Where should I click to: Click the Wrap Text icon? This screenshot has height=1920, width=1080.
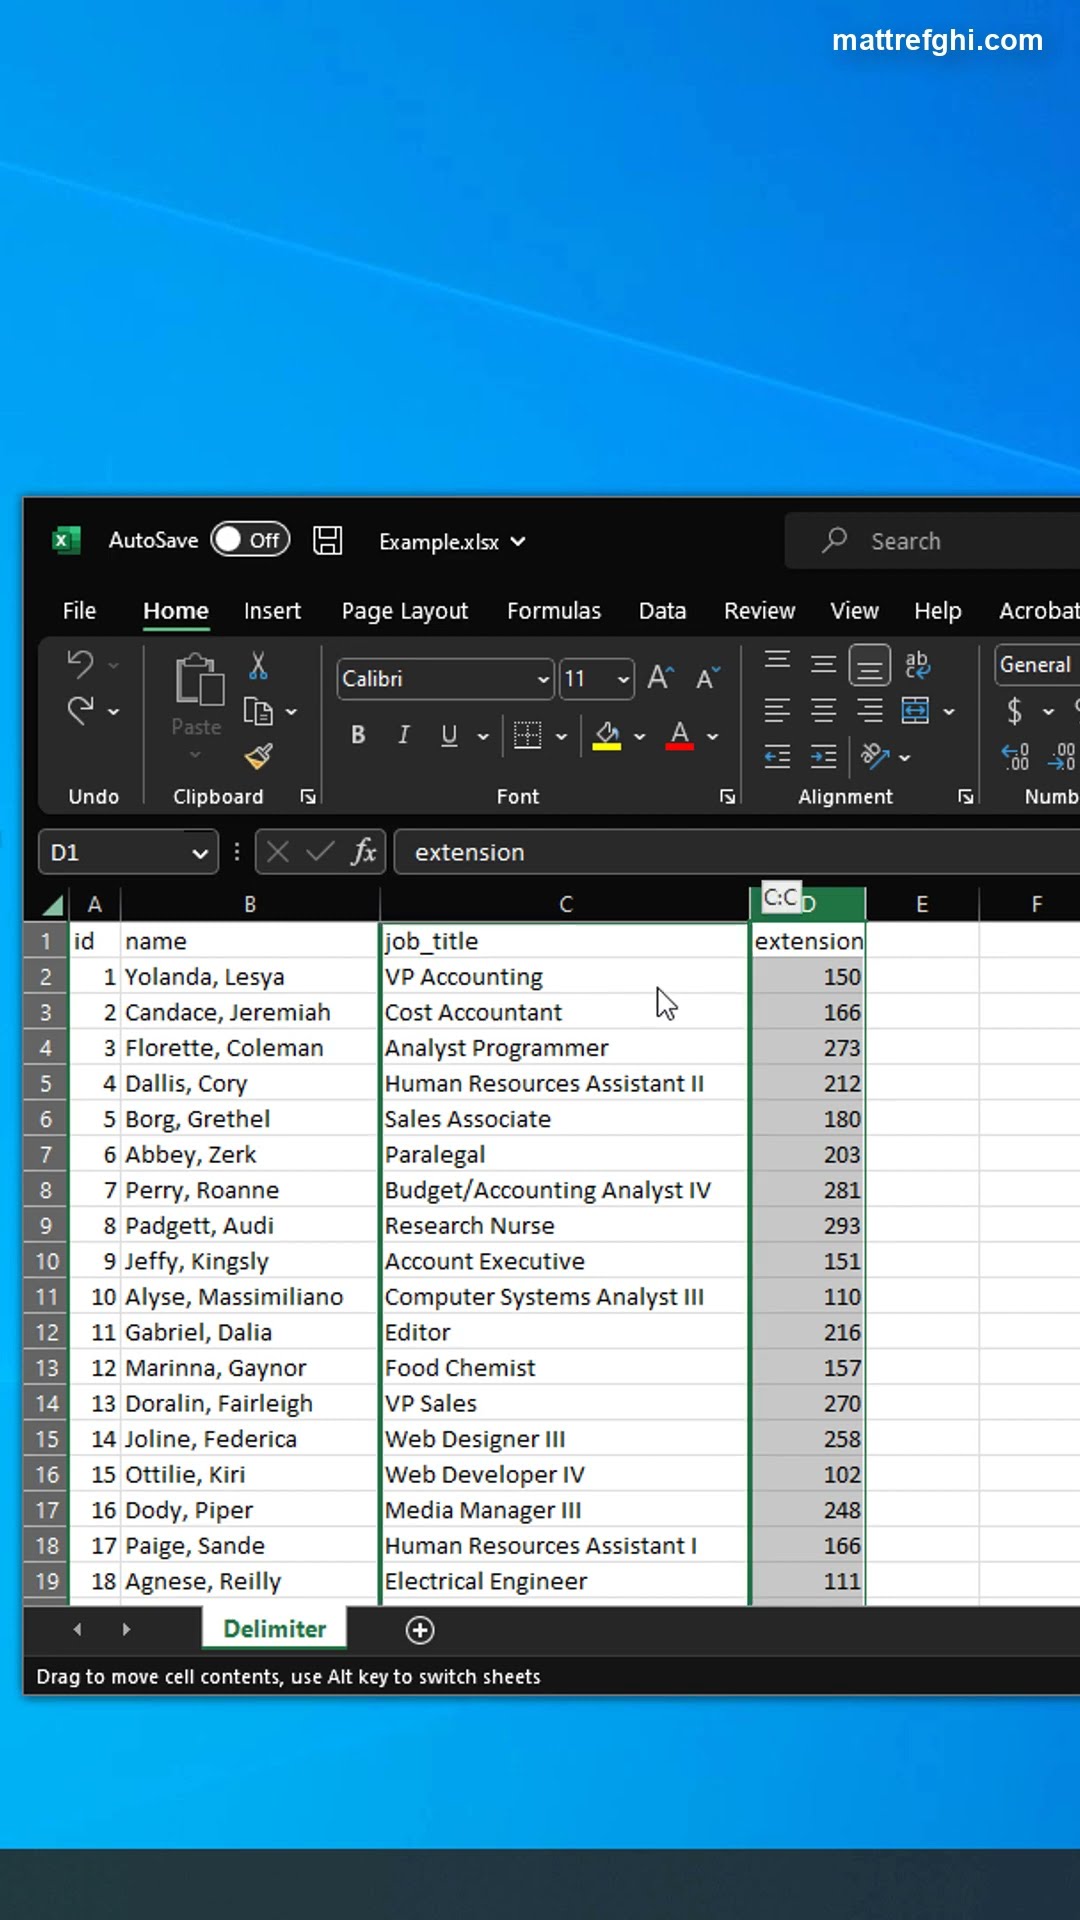click(916, 664)
